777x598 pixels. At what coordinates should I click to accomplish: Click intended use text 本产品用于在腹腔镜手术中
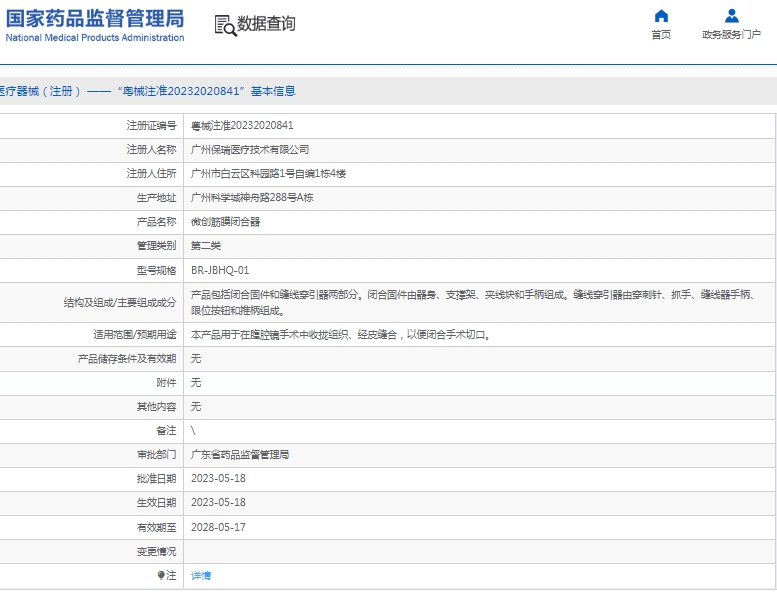pyautogui.click(x=341, y=335)
